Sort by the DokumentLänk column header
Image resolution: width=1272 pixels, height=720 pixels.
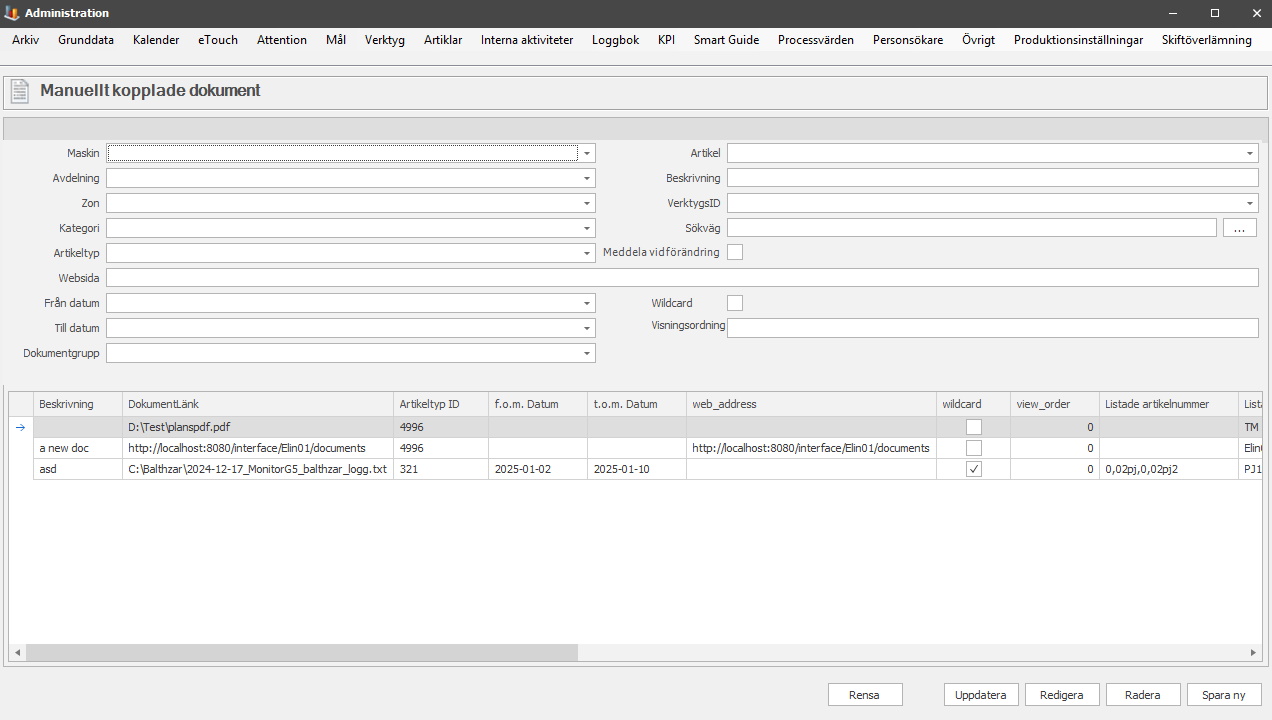258,404
